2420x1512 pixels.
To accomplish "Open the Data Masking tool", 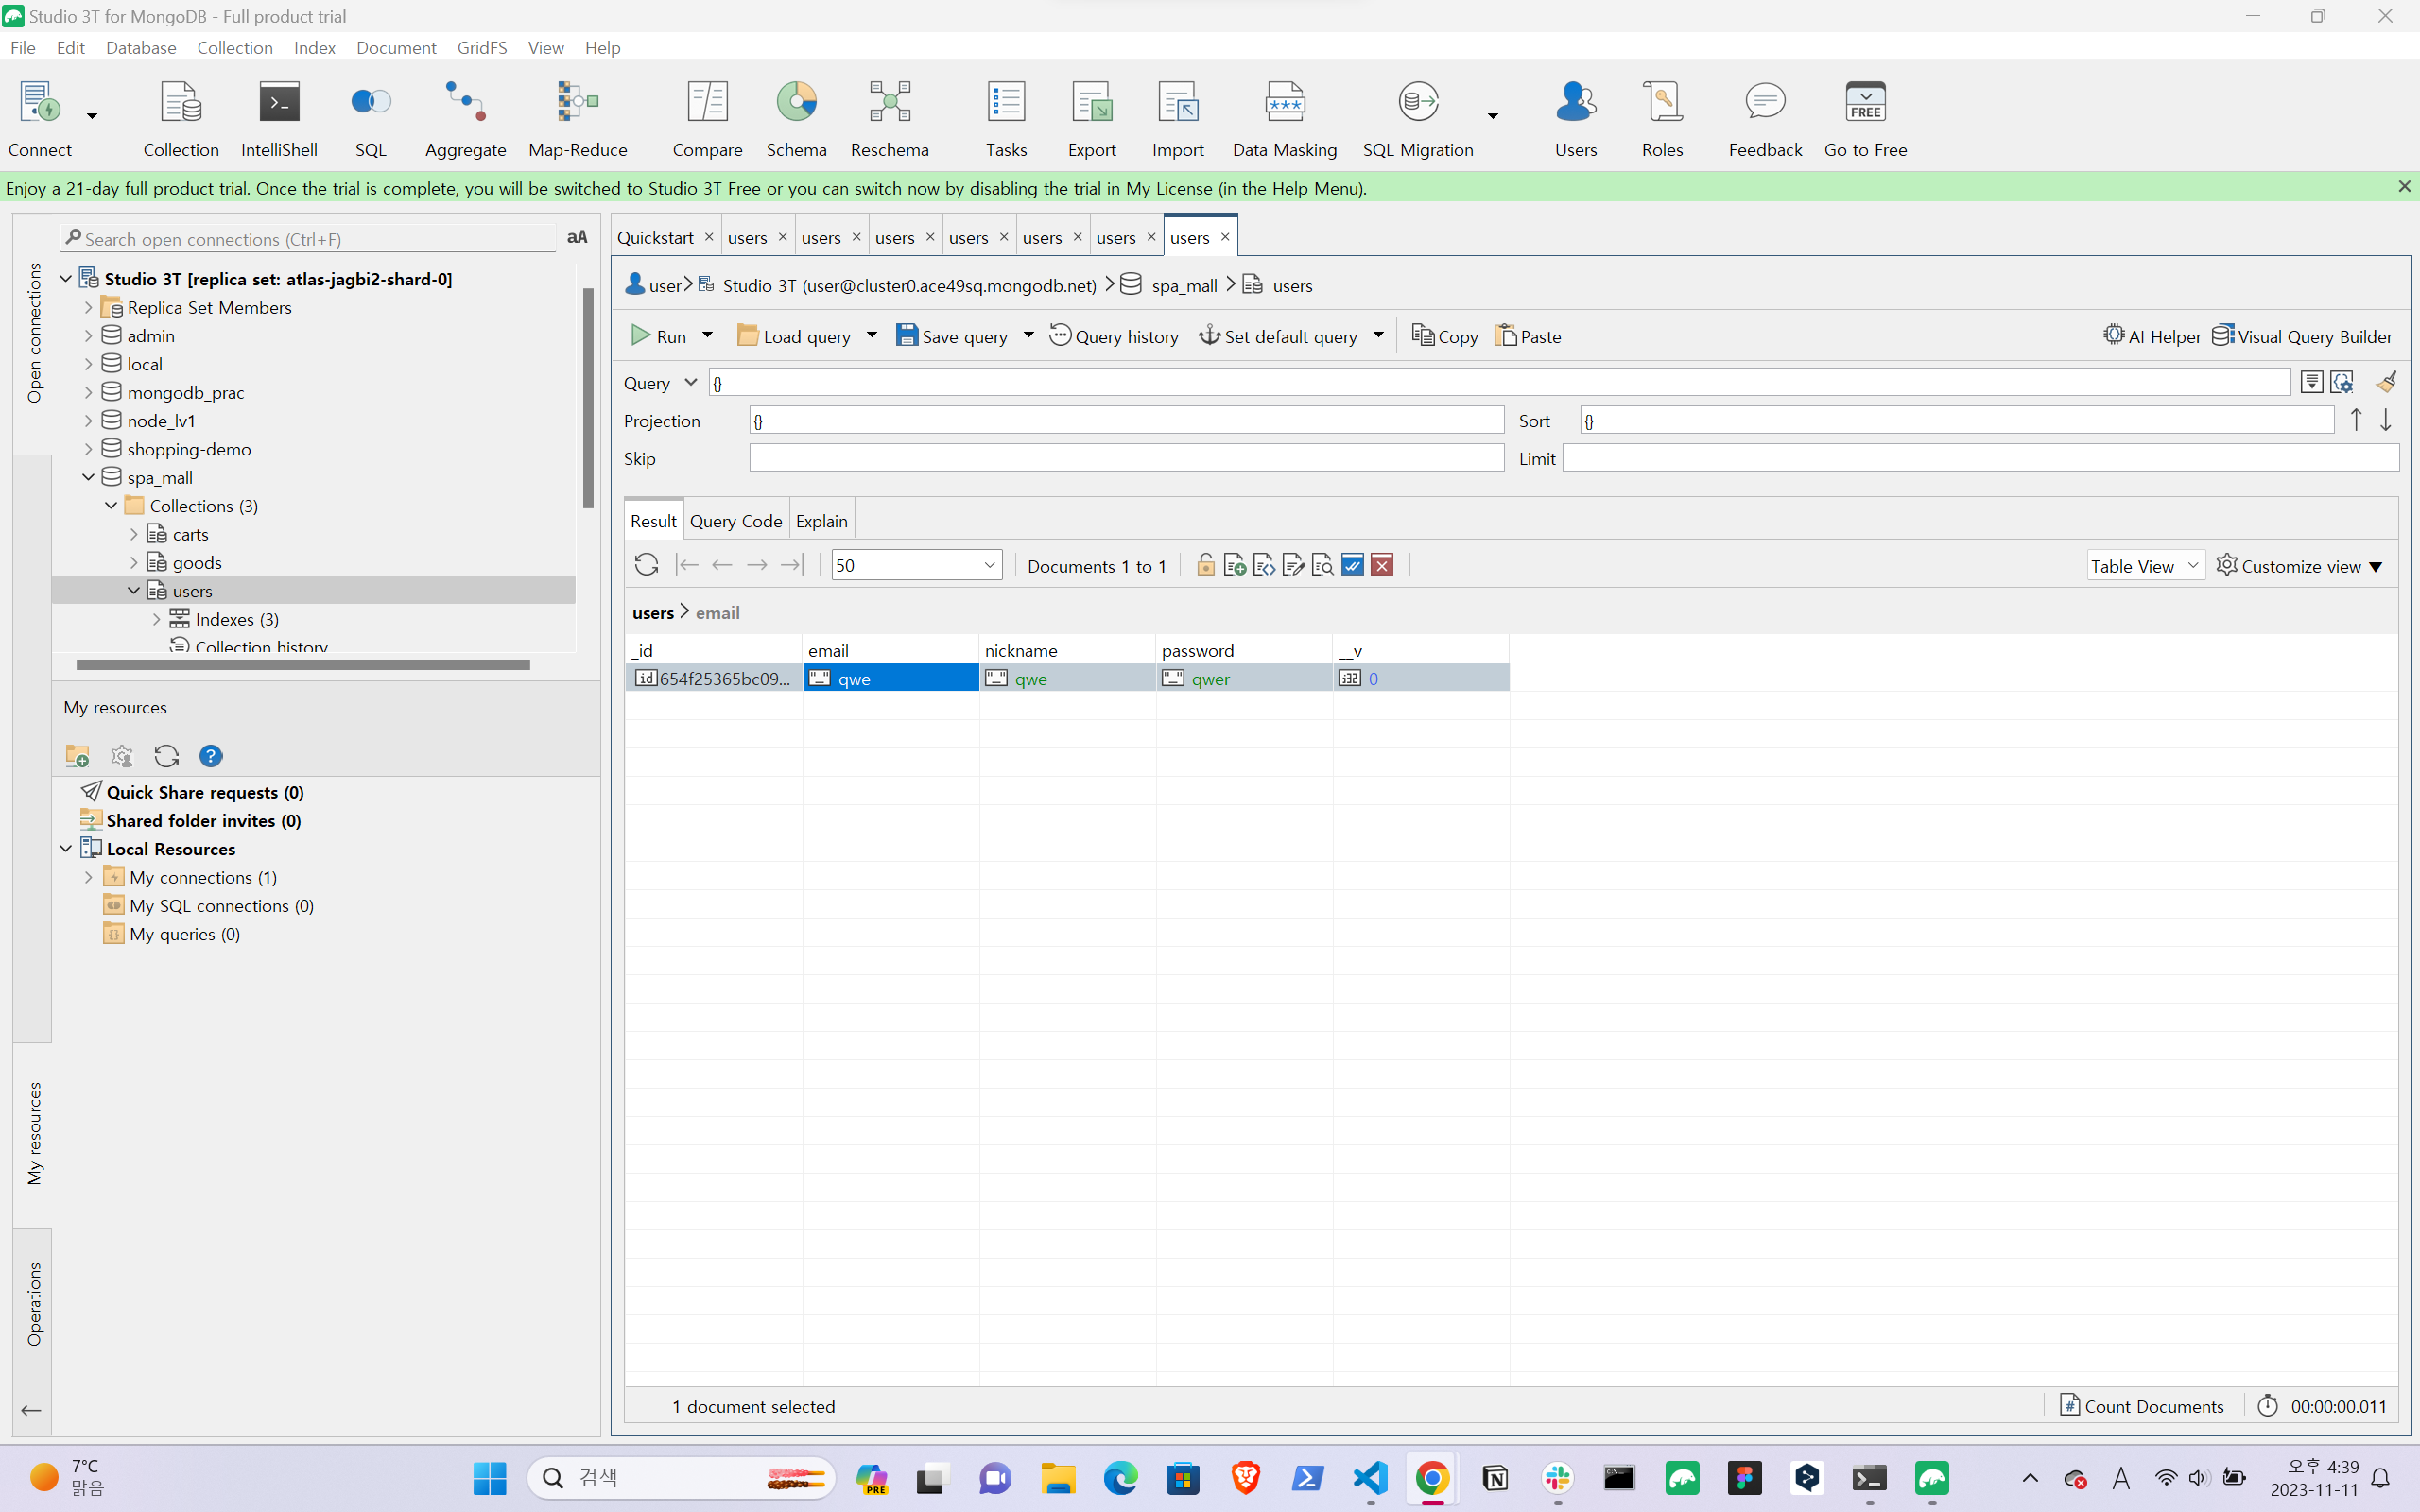I will tap(1284, 118).
